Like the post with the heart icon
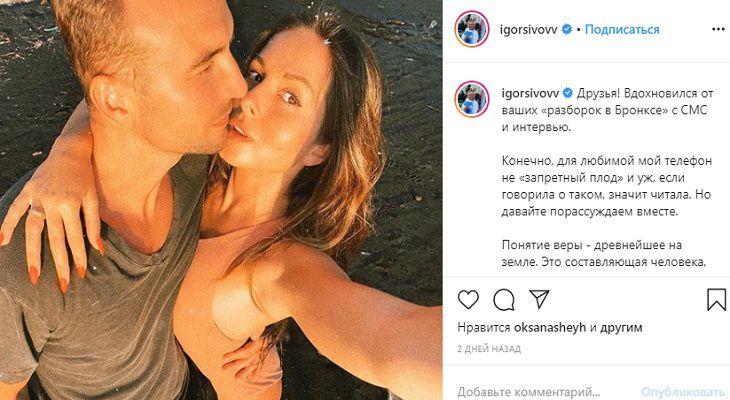This screenshot has height=400, width=730. (468, 299)
